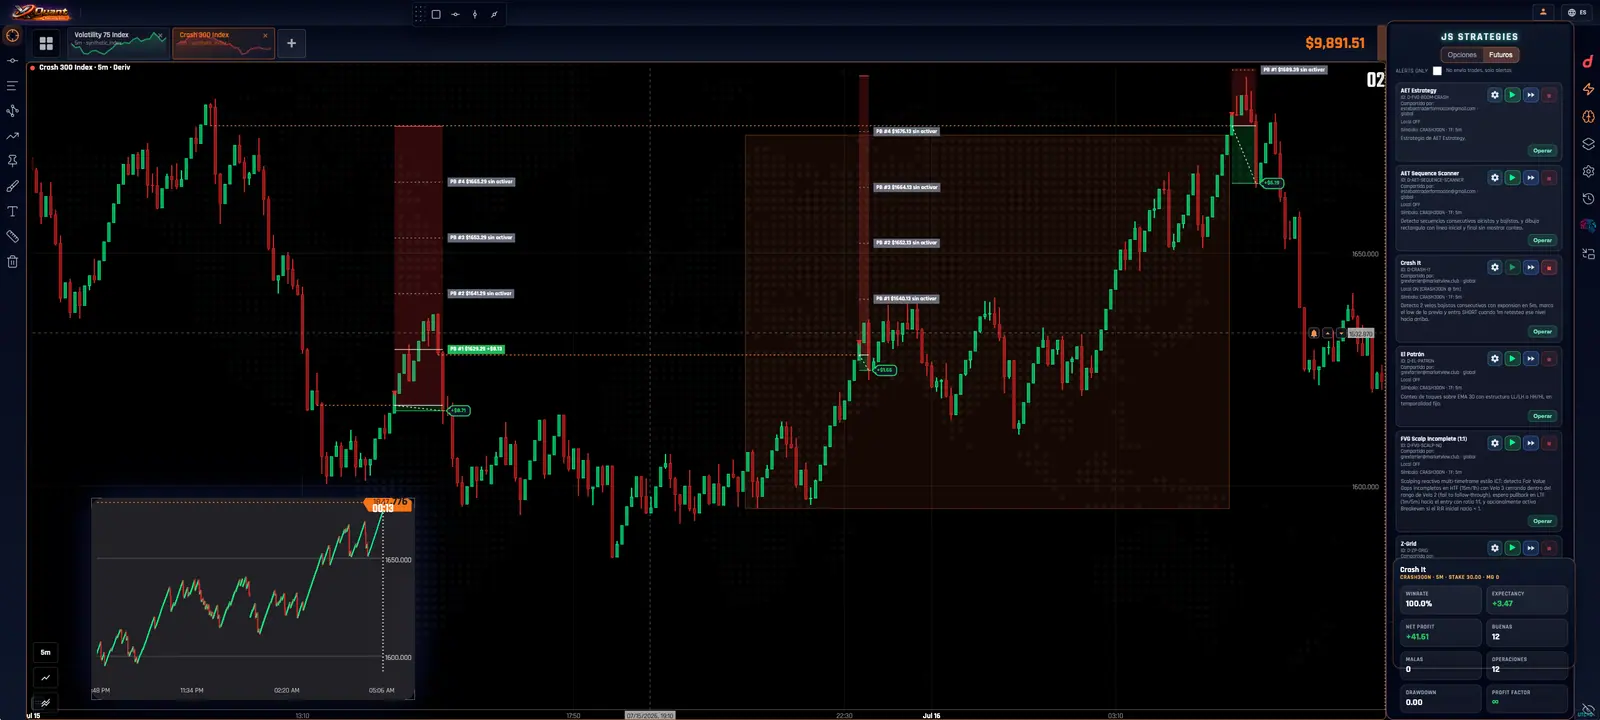The image size is (1600, 720).
Task: Open the brain strategies sidebar icon
Action: [x=1588, y=117]
